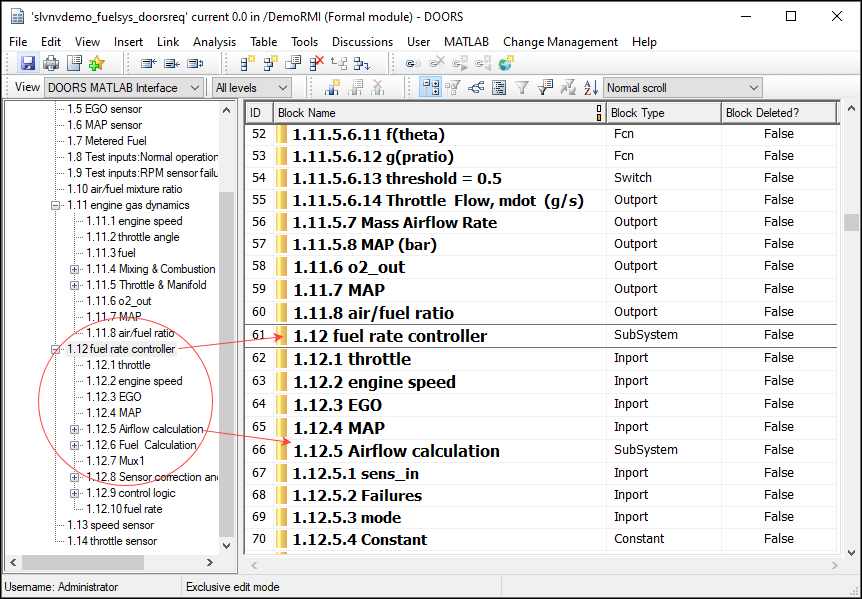Click the Print icon
862x599 pixels.
51,63
